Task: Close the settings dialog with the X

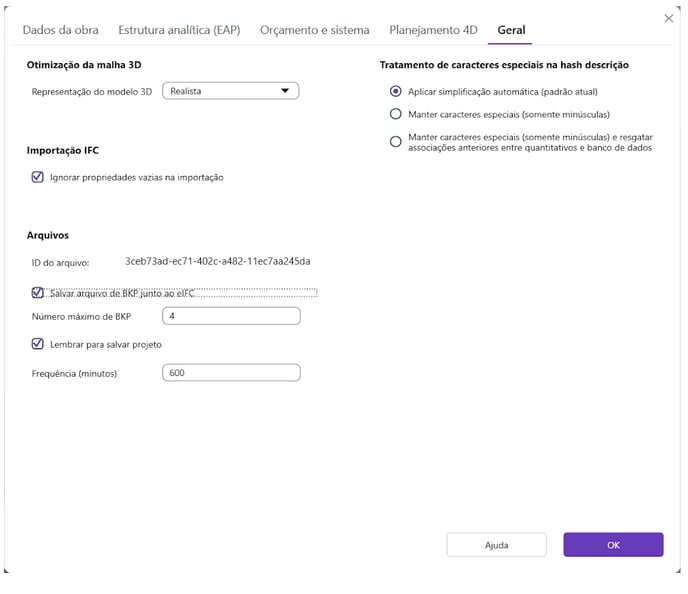Action: pyautogui.click(x=668, y=19)
